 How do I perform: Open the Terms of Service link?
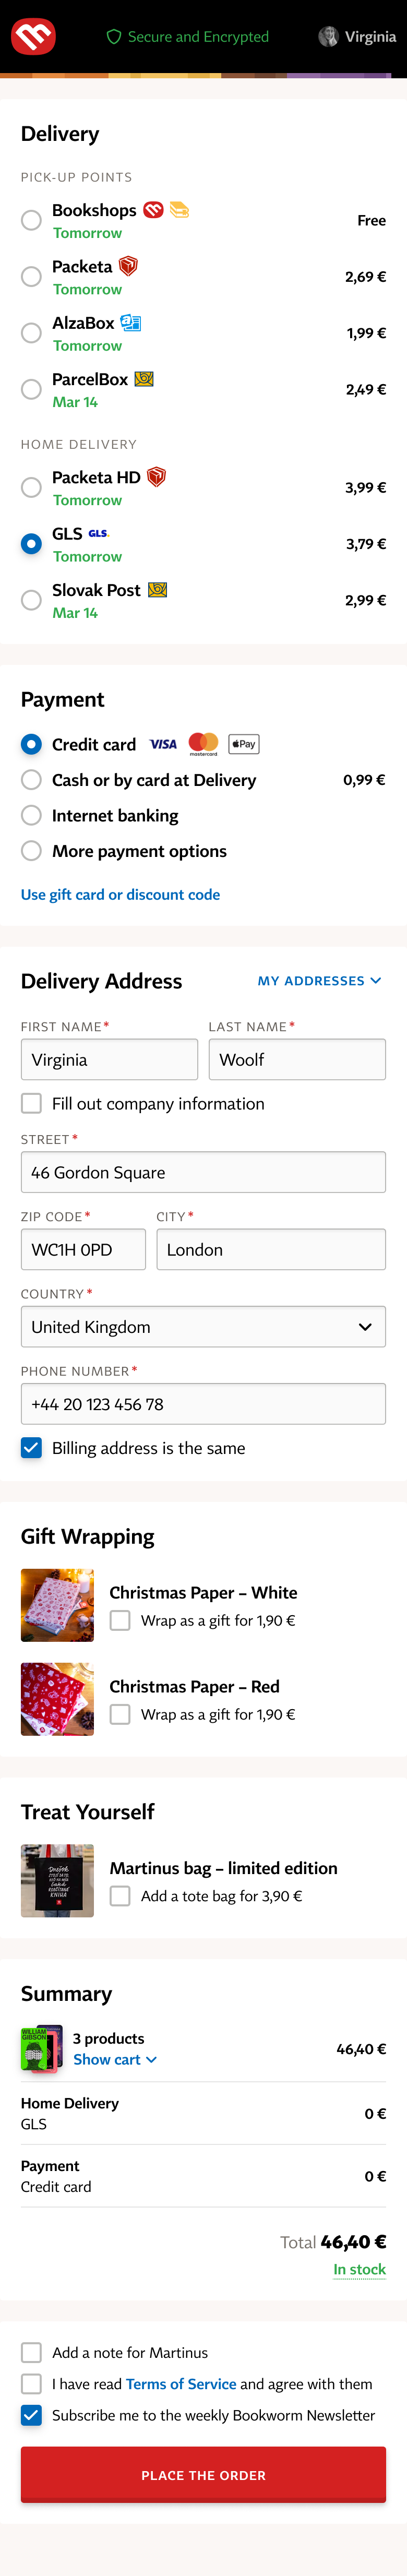click(x=181, y=2384)
